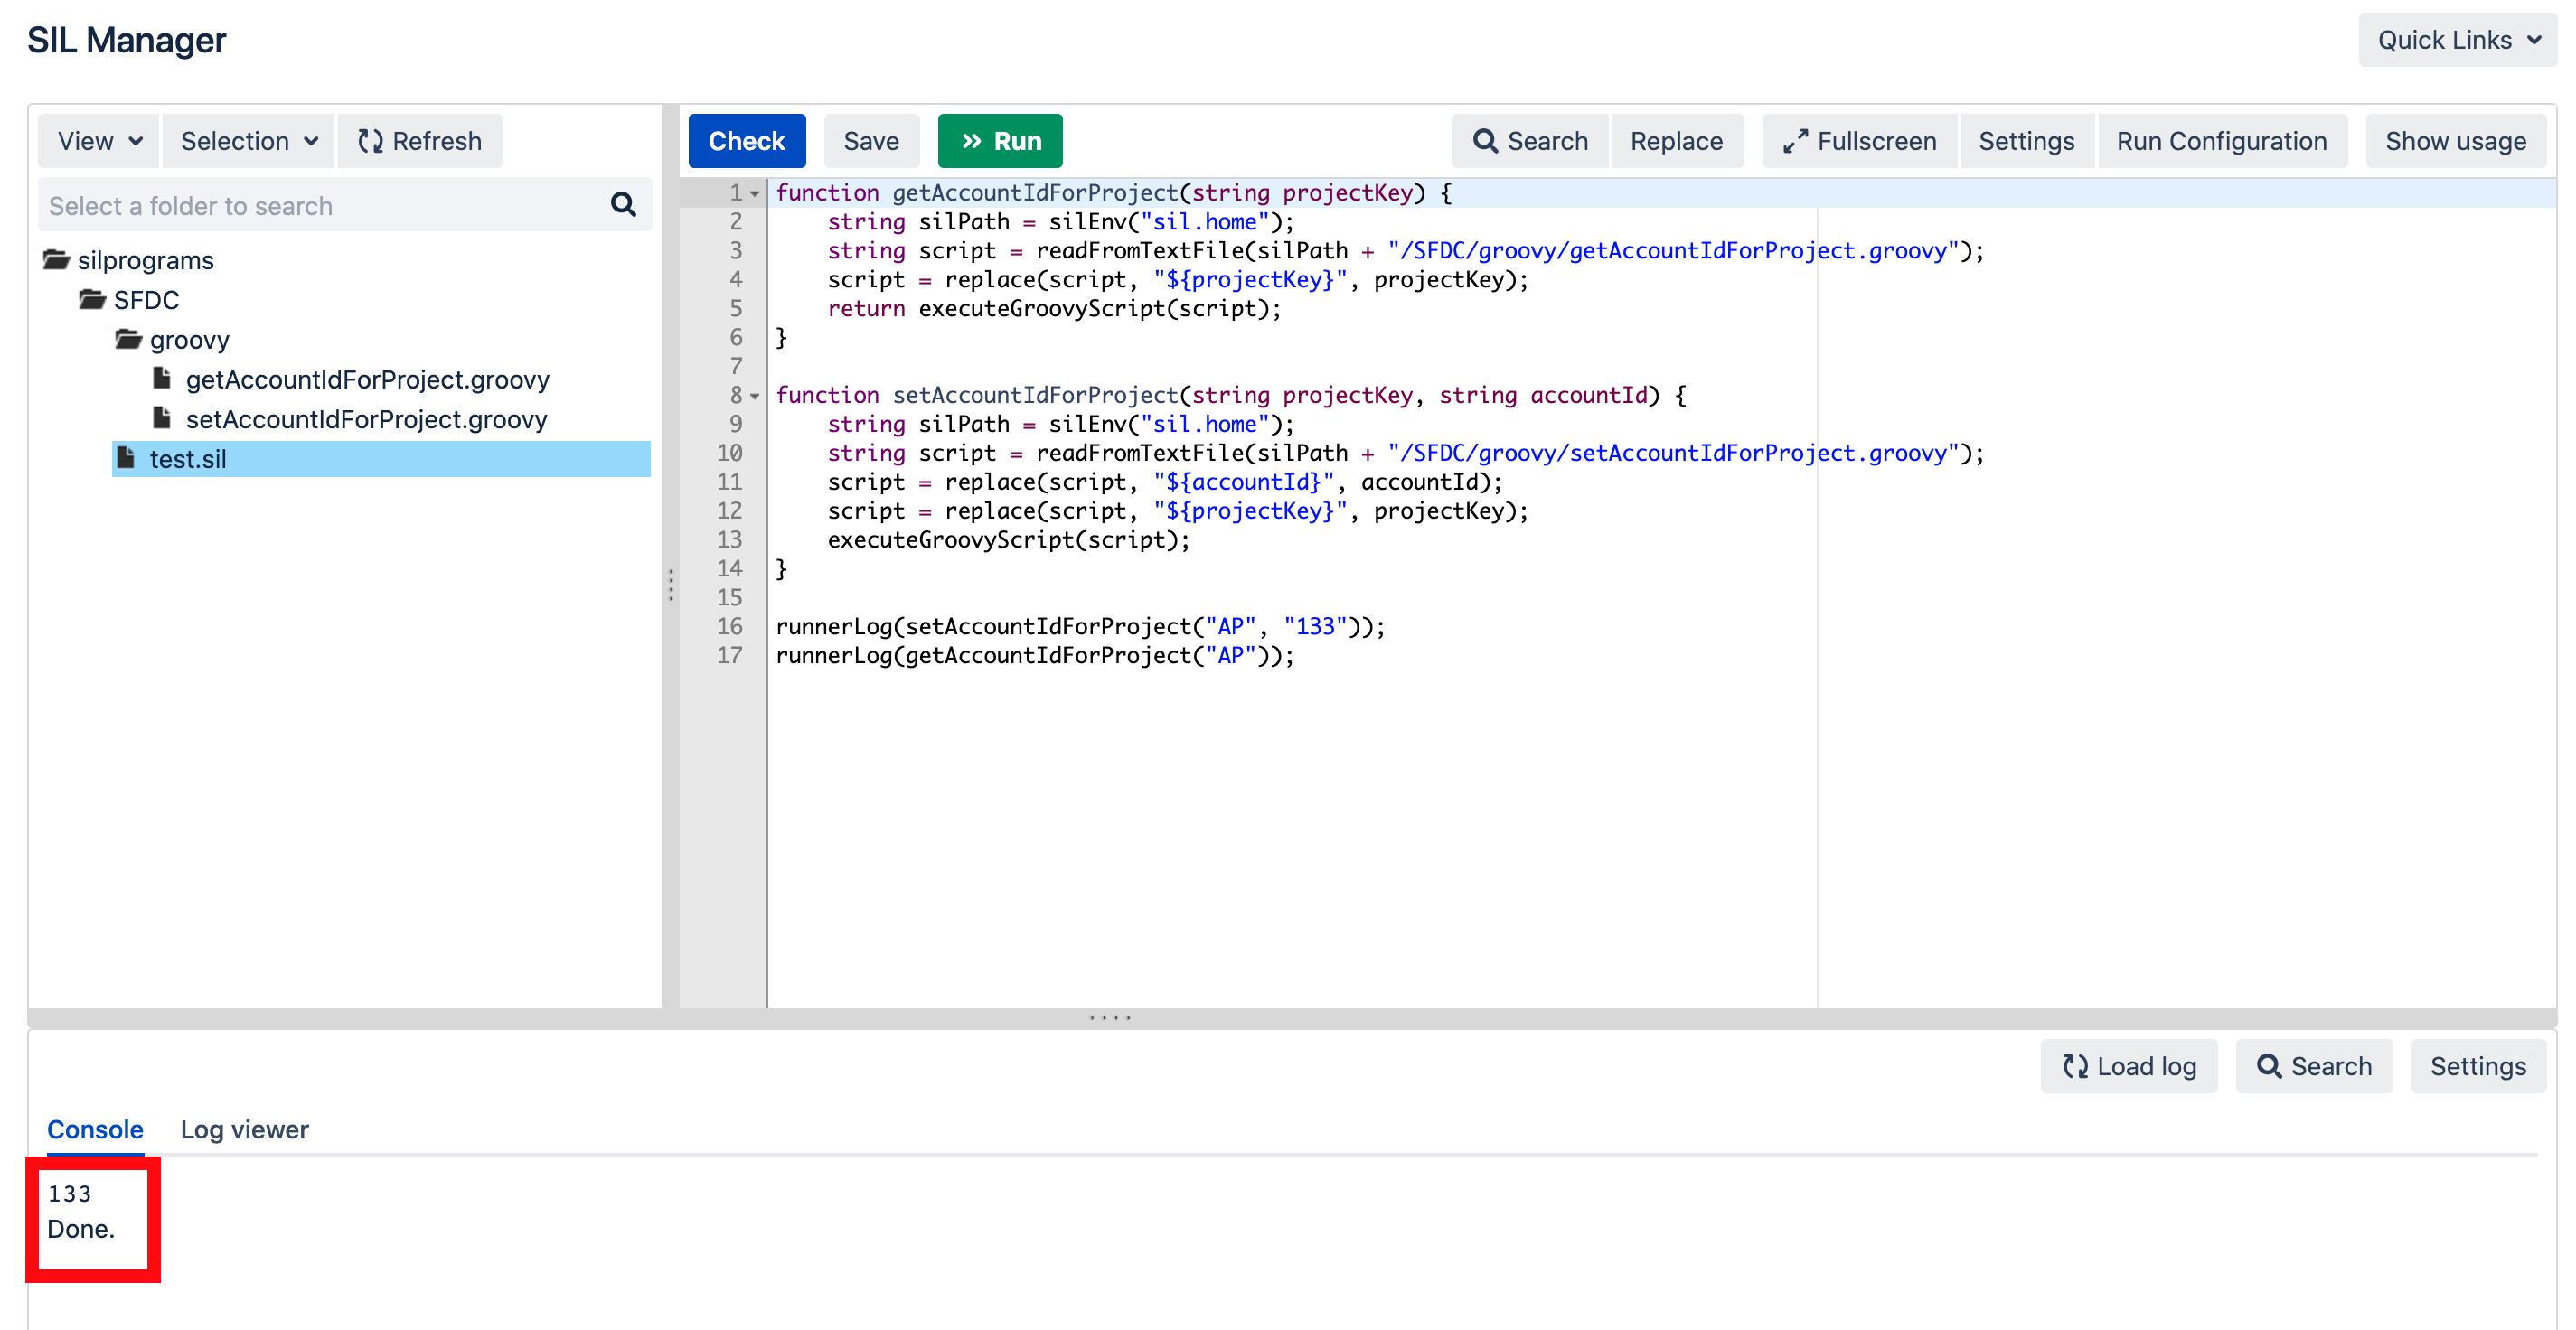This screenshot has height=1330, width=2576.
Task: Click the line 16 runnerLog setAccountIdForProject call
Action: (1081, 626)
